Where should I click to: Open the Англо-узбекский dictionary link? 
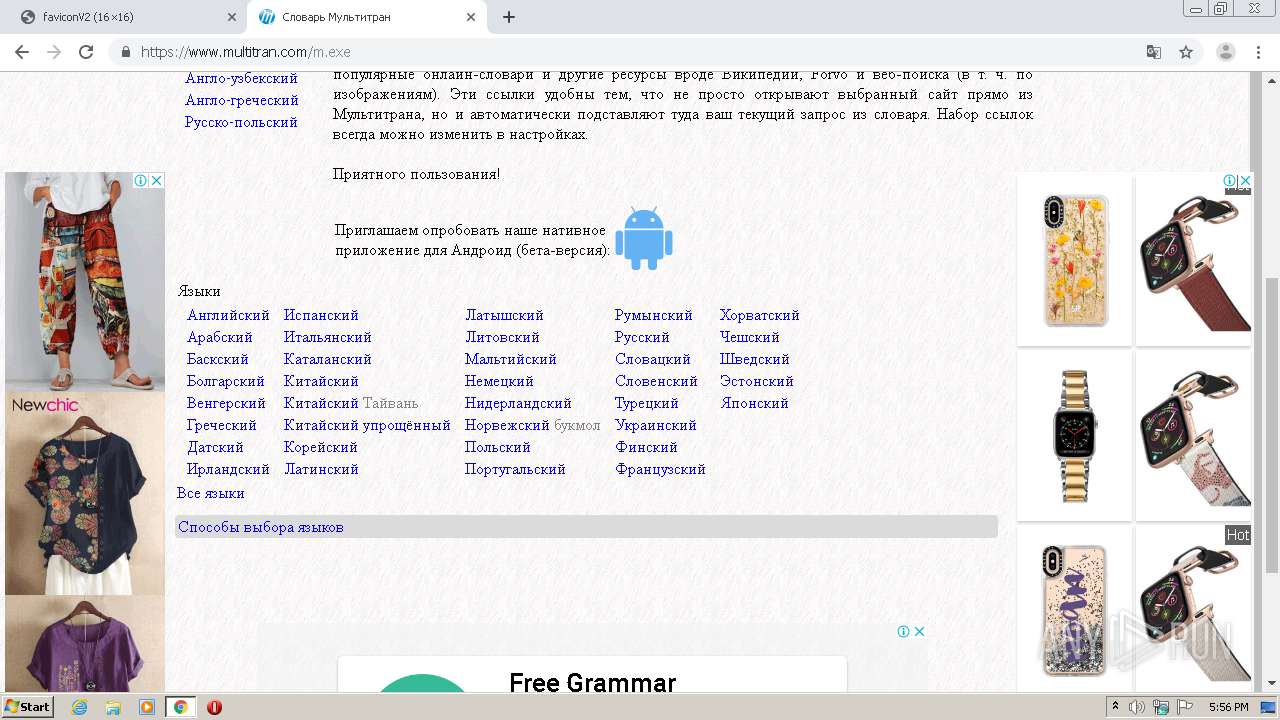[241, 78]
